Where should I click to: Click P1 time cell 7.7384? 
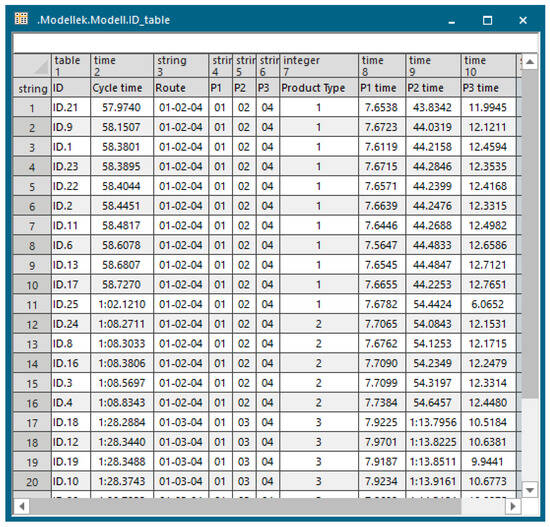pyautogui.click(x=382, y=402)
